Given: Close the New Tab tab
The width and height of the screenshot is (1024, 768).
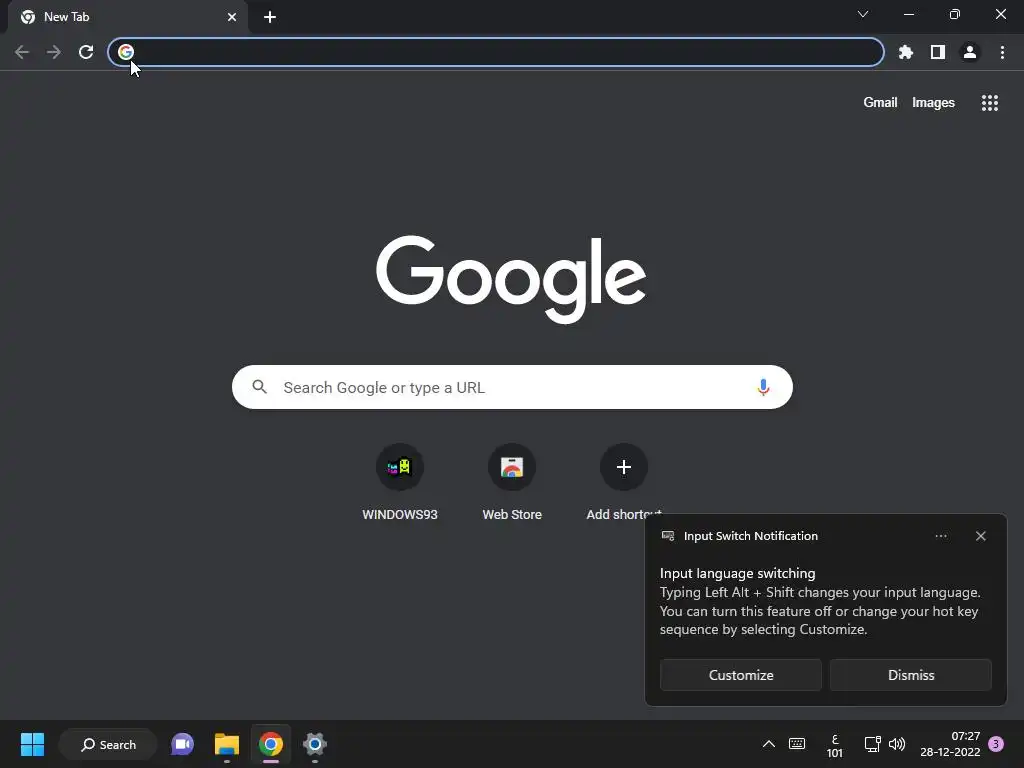Looking at the screenshot, I should [x=232, y=17].
